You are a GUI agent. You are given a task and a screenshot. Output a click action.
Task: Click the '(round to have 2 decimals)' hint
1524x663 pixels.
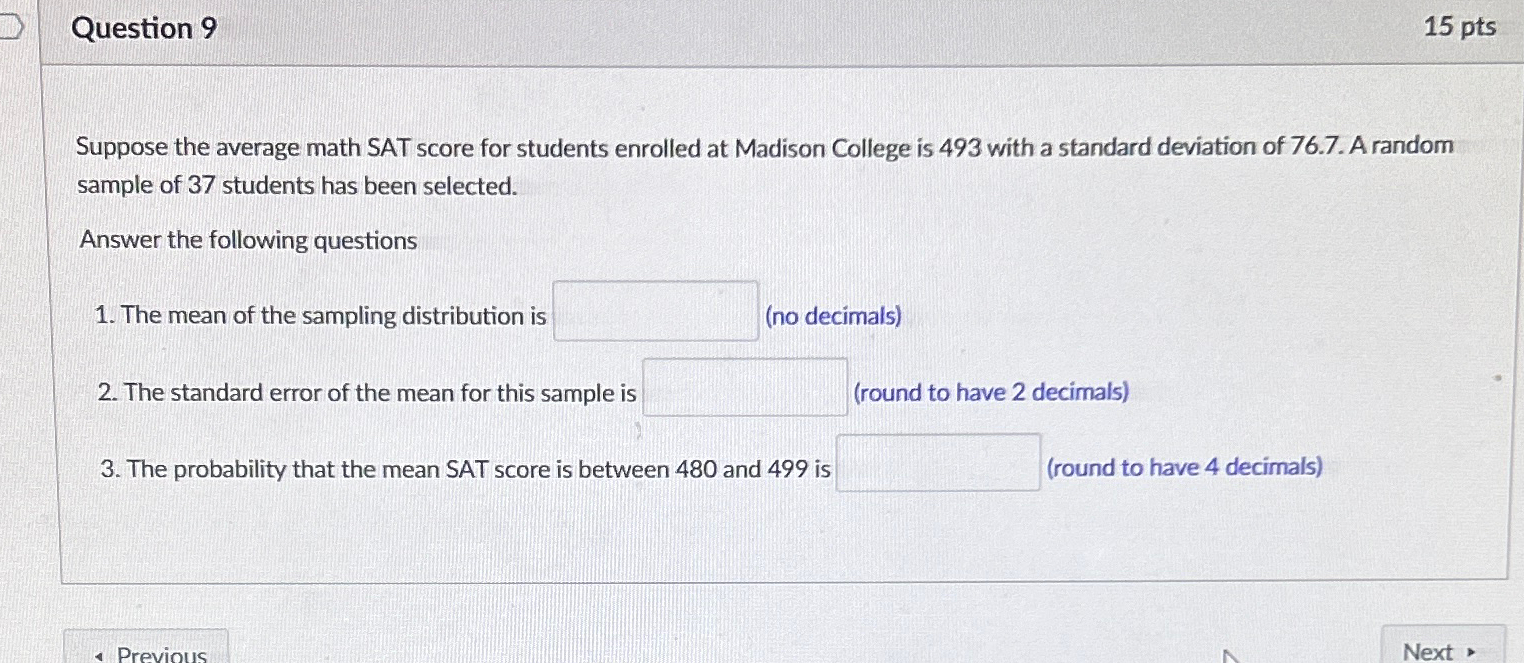point(991,392)
